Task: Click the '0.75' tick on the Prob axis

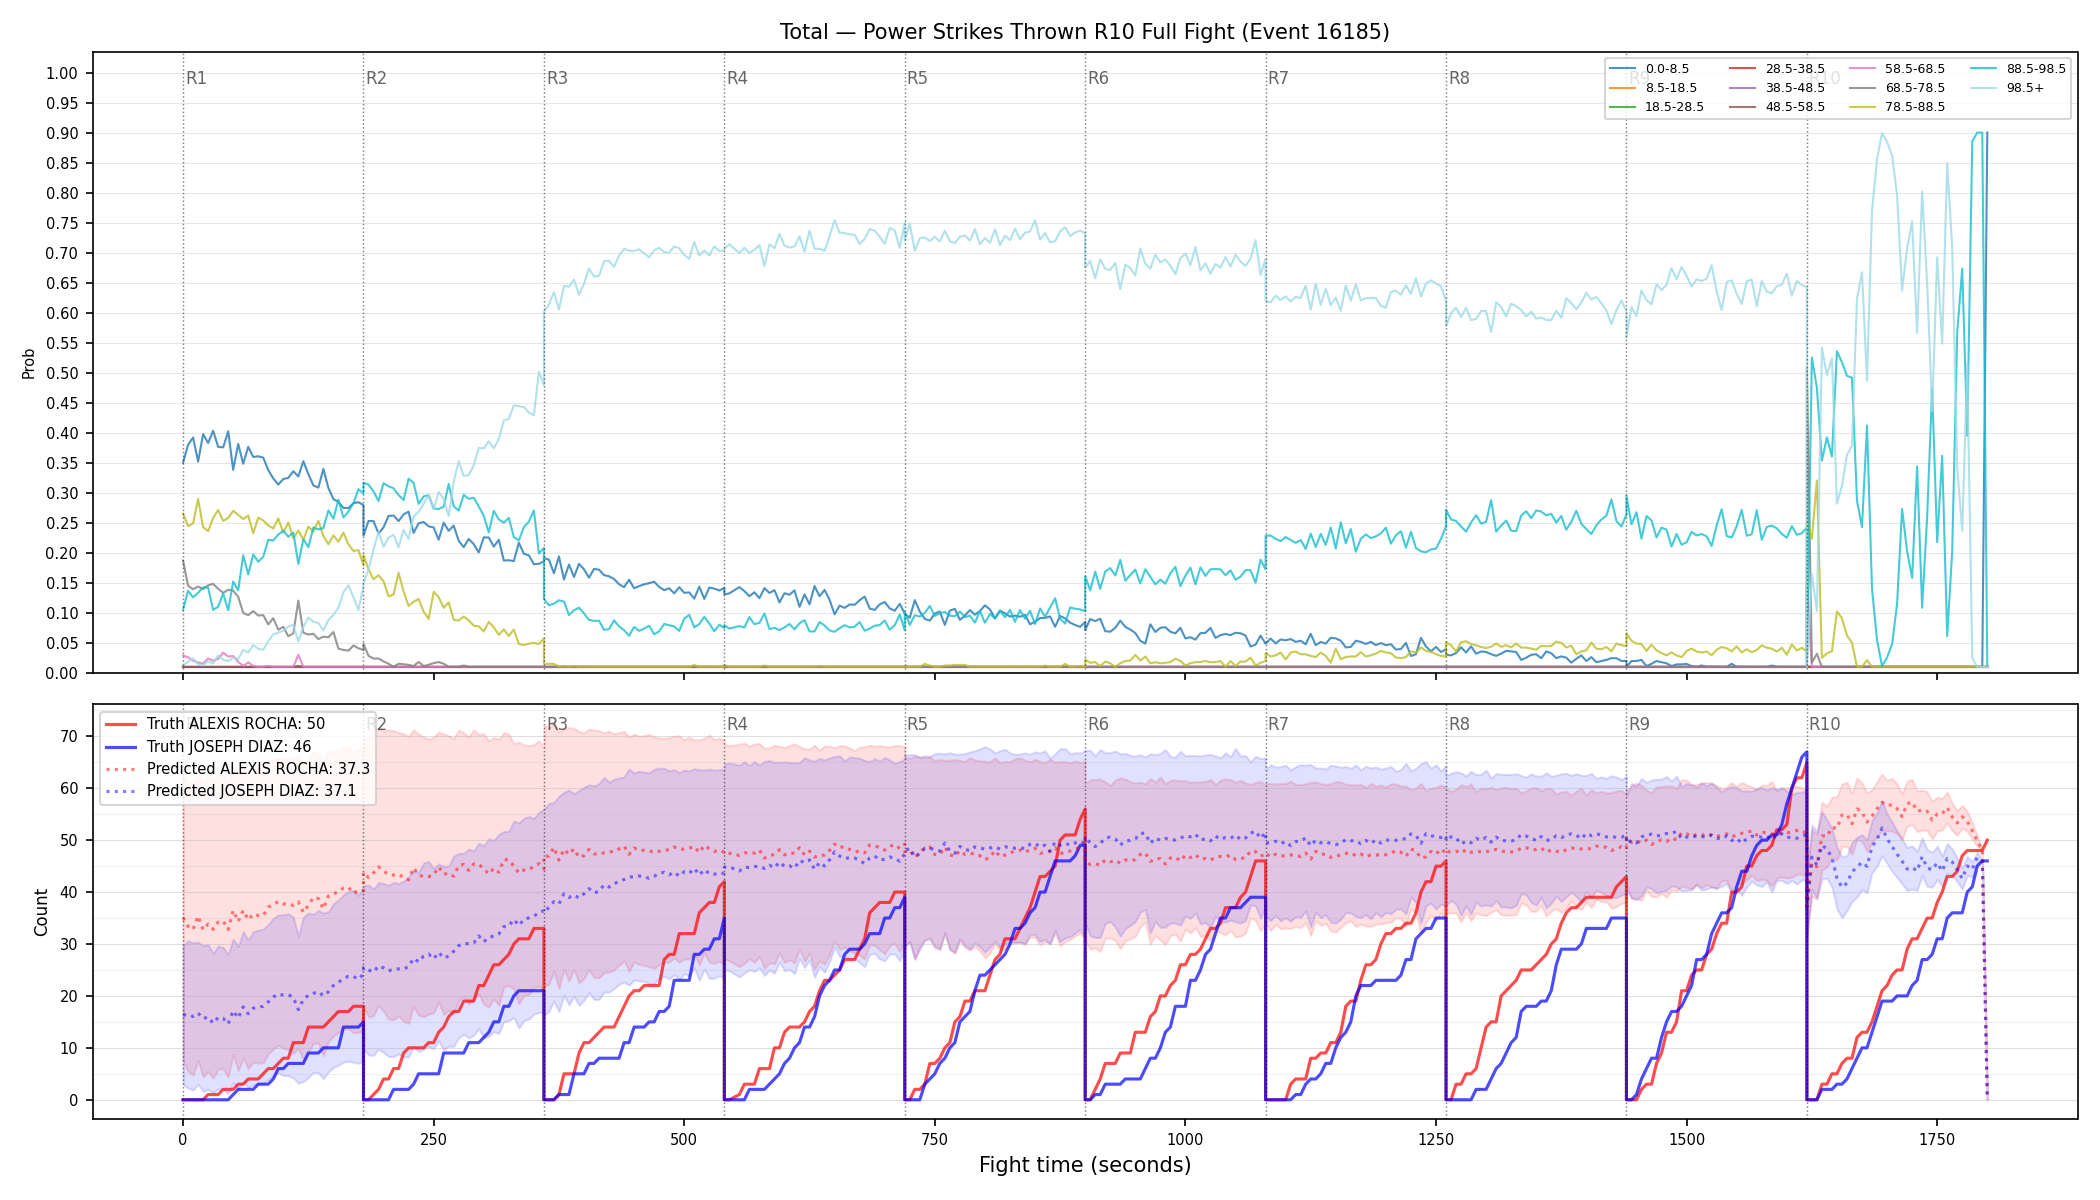Action: [x=62, y=223]
